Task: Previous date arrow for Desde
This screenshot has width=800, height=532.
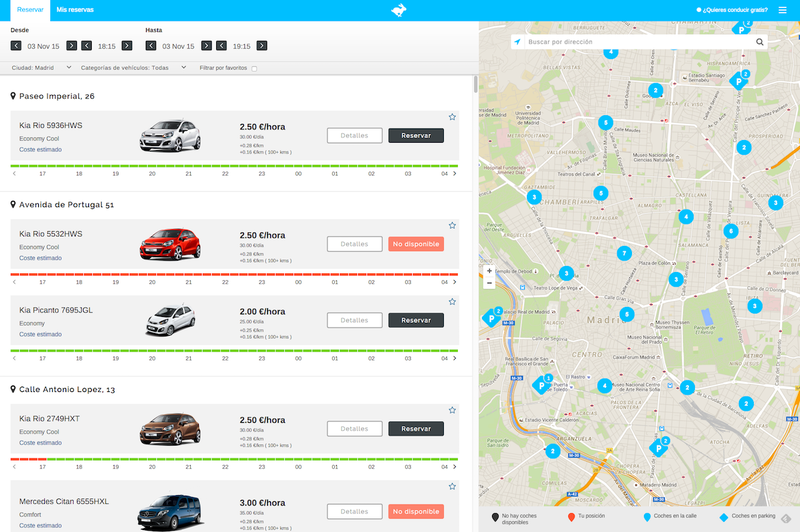Action: pos(16,46)
